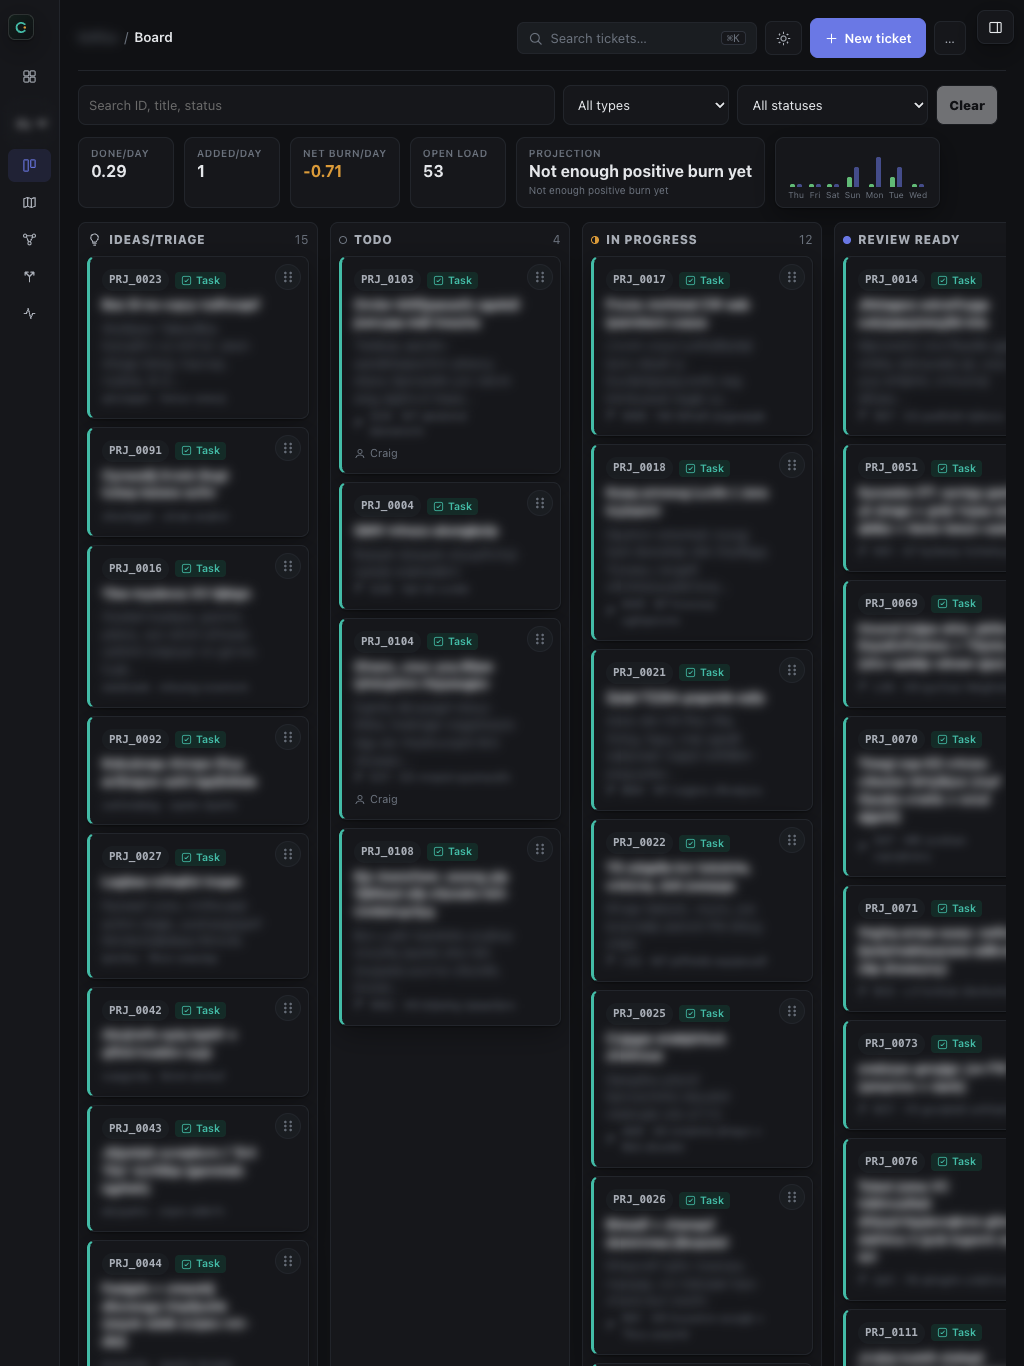
Task: Click the Done/Day 0.29 stat card
Action: click(126, 172)
